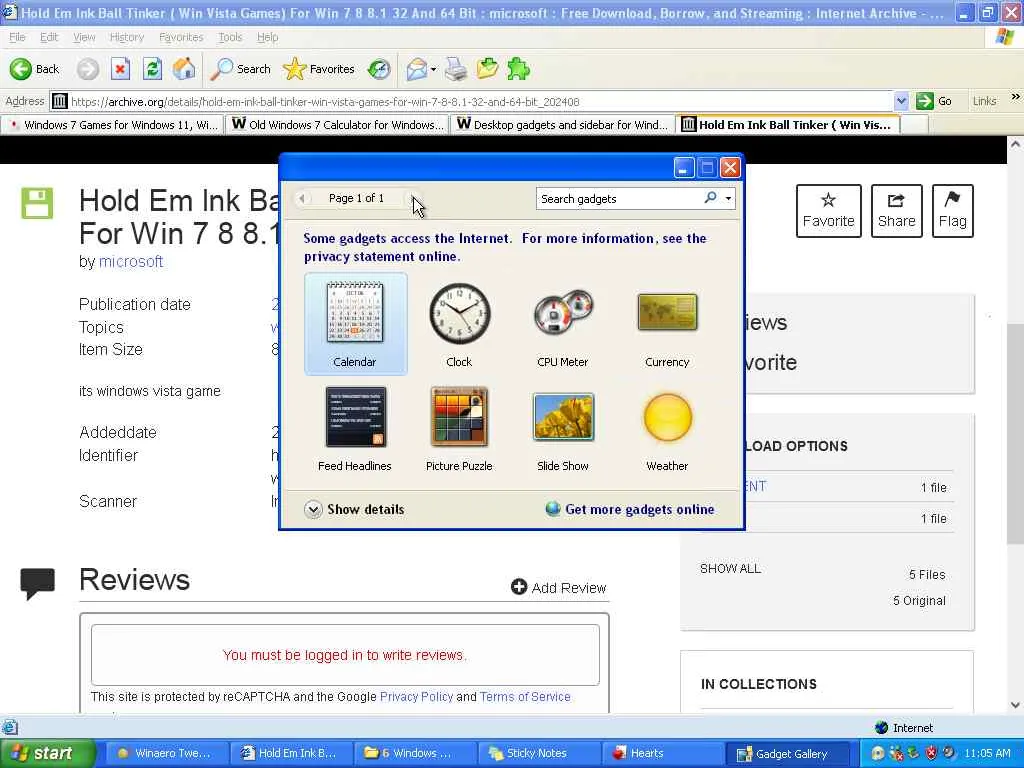Click the Home page icon
1024x768 pixels.
click(x=184, y=69)
